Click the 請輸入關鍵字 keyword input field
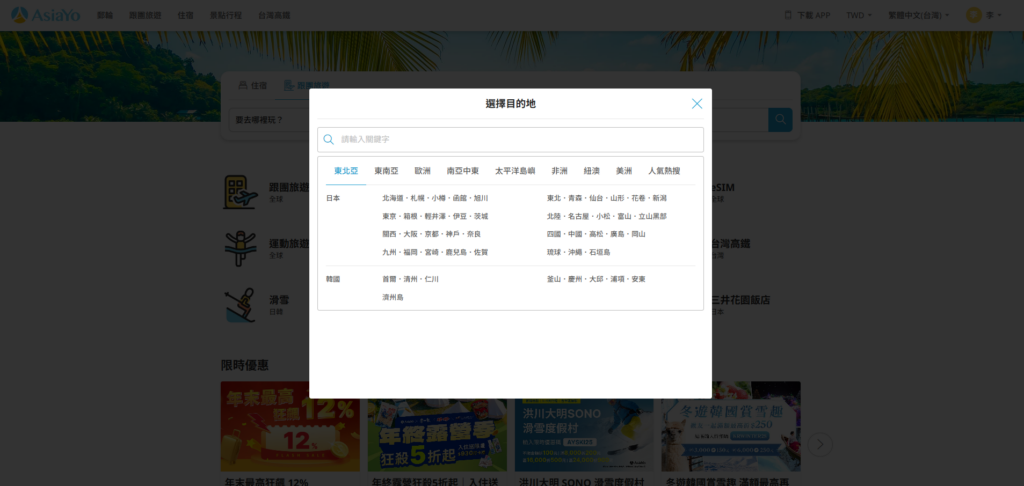1024x486 pixels. pyautogui.click(x=511, y=140)
